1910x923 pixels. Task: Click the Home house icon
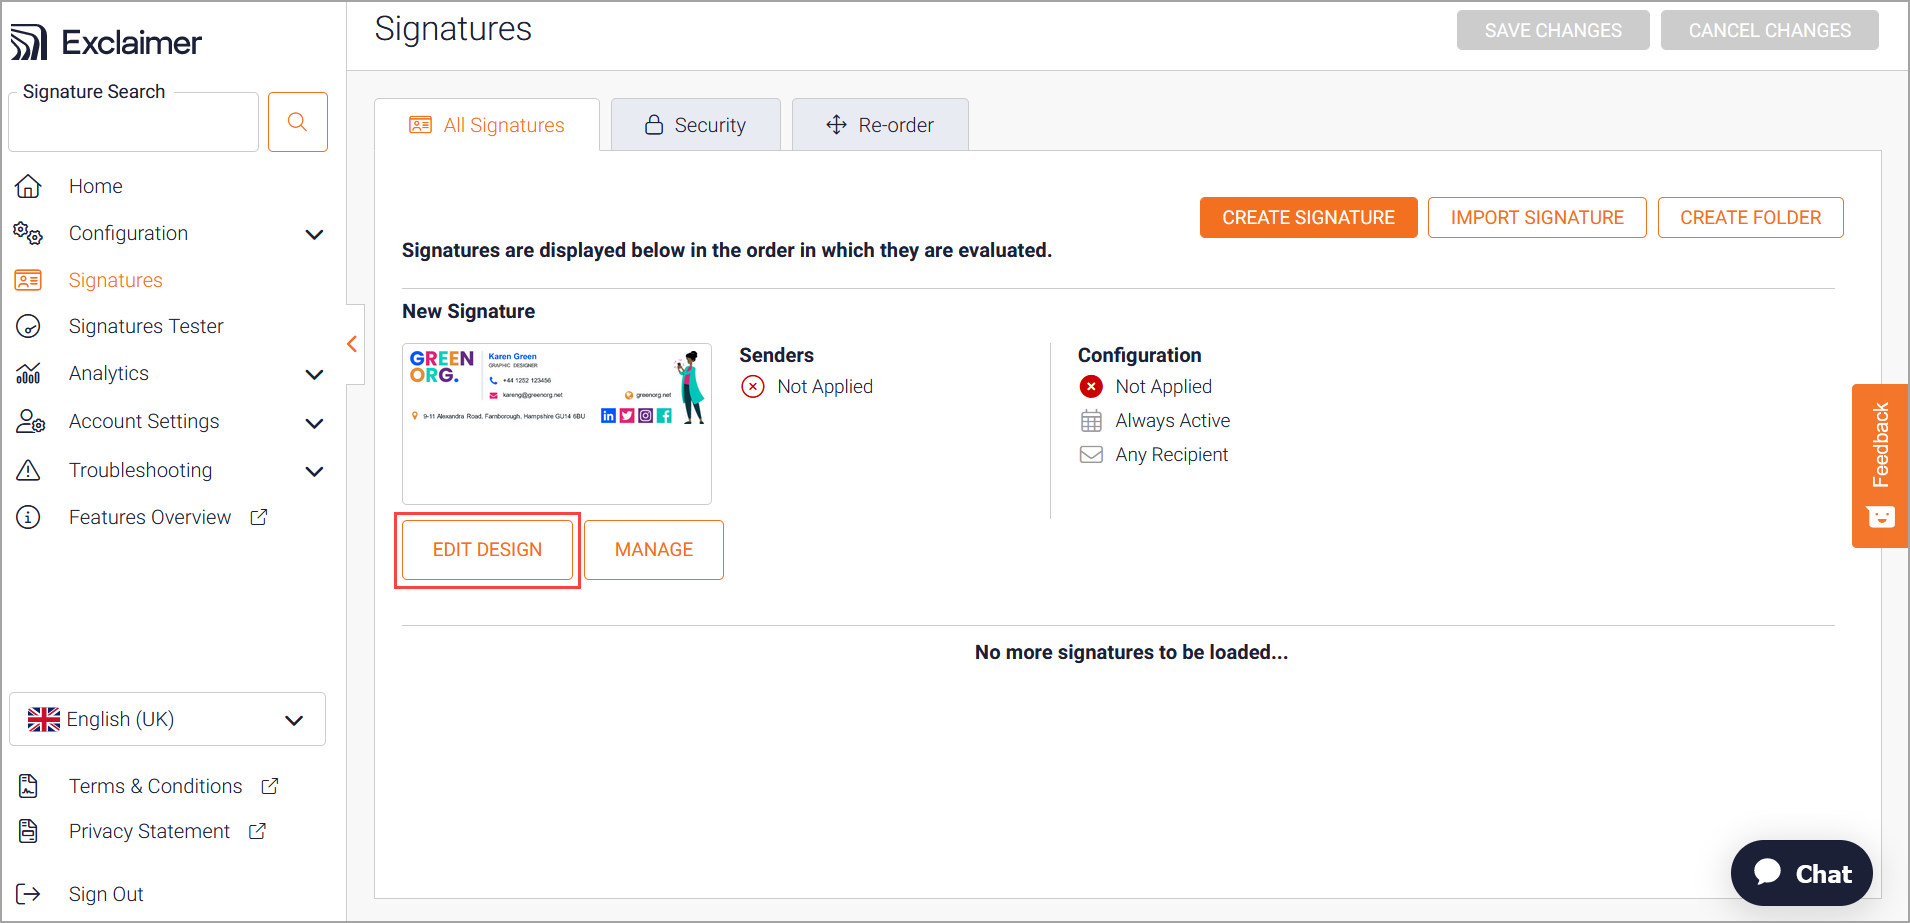click(x=29, y=186)
